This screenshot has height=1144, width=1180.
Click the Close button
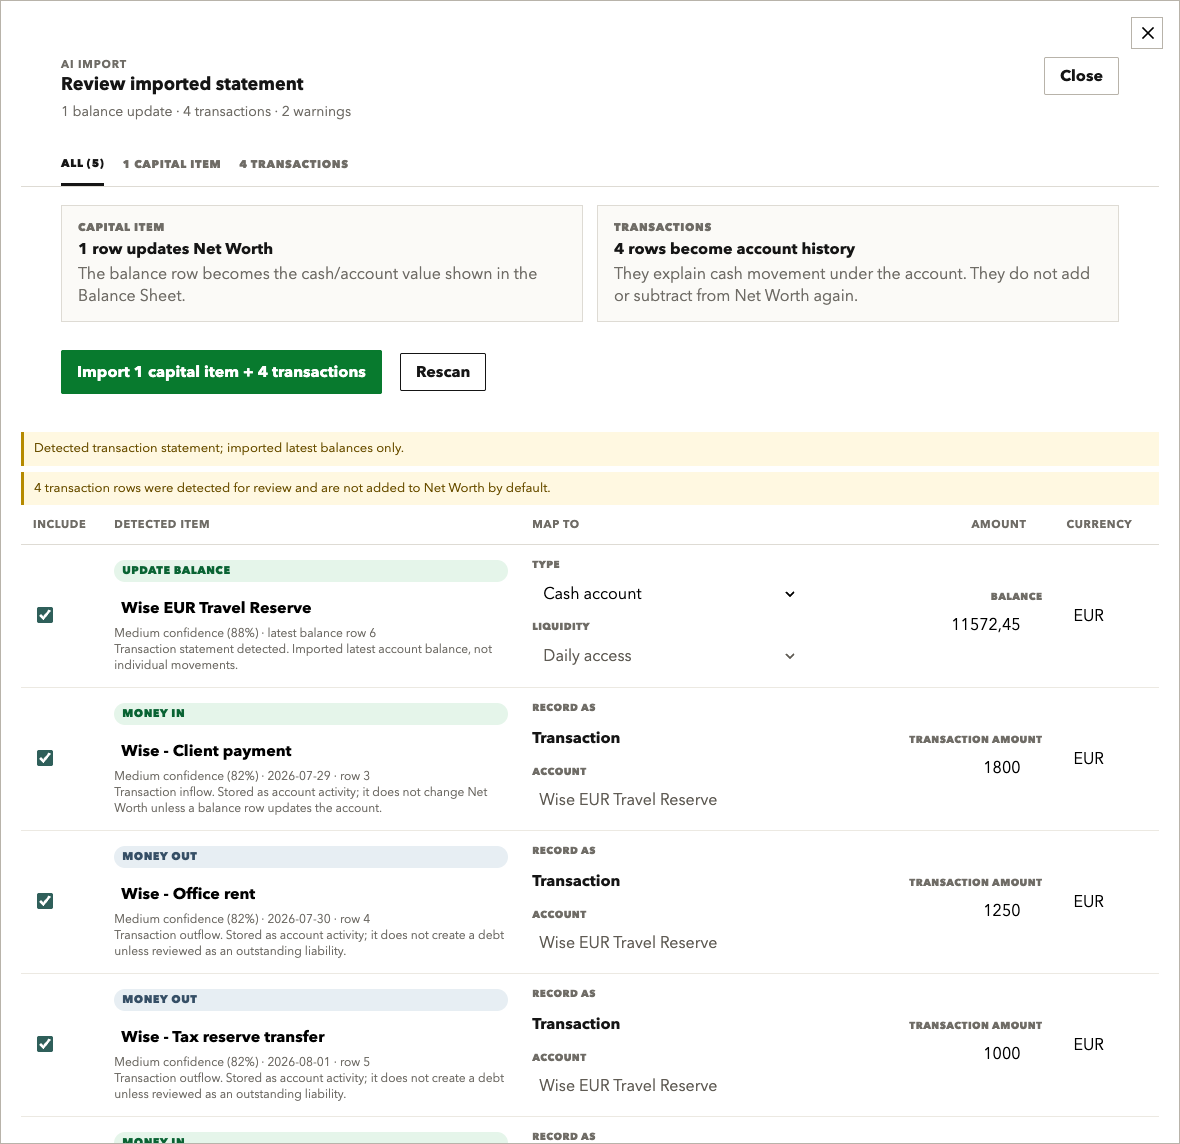point(1081,76)
